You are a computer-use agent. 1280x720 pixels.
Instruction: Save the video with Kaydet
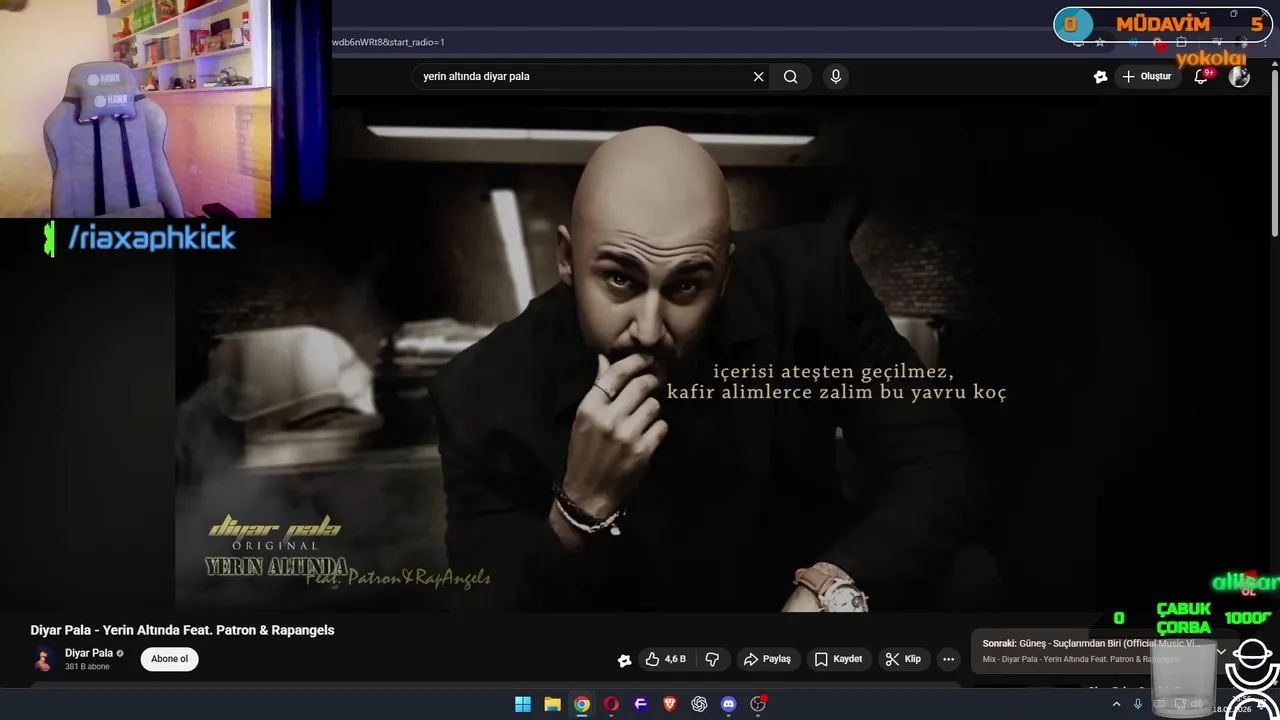click(838, 659)
